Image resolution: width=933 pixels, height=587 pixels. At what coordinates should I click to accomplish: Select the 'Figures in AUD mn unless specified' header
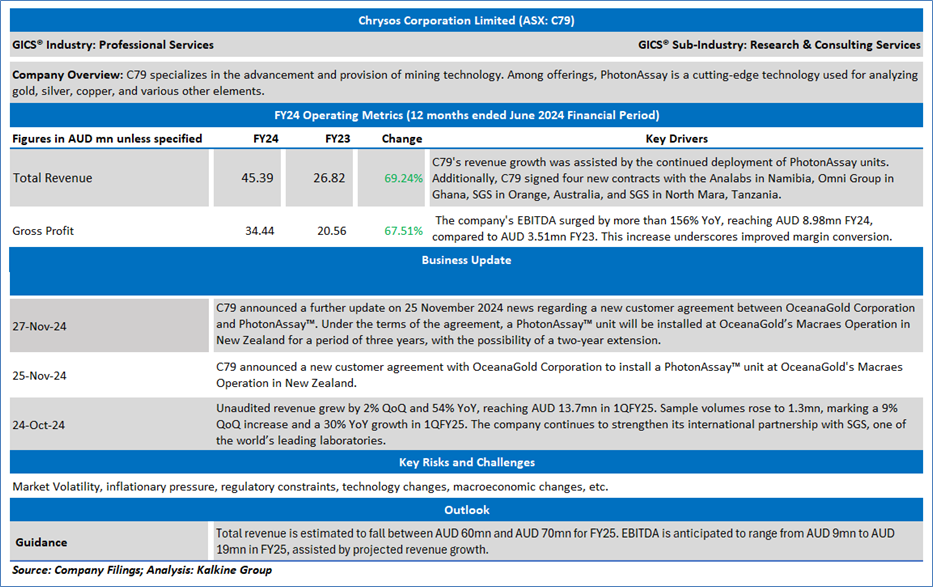[x=107, y=139]
